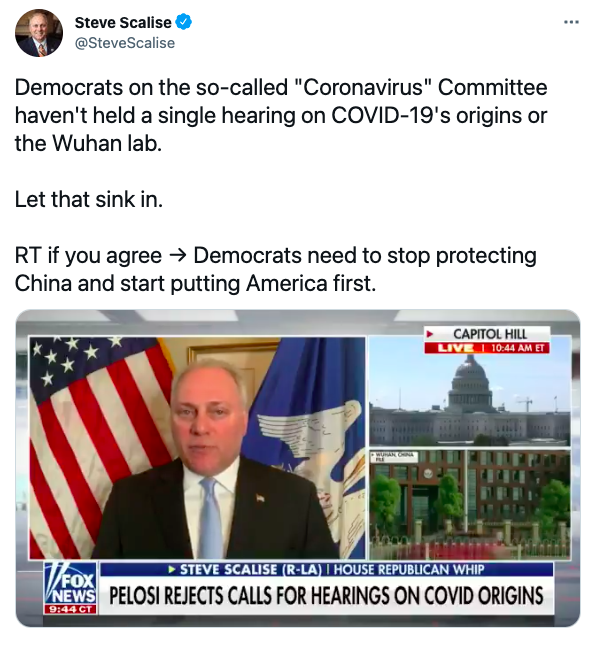Click the 10:44 AM ET timestamp
596x647 pixels.
[x=518, y=348]
